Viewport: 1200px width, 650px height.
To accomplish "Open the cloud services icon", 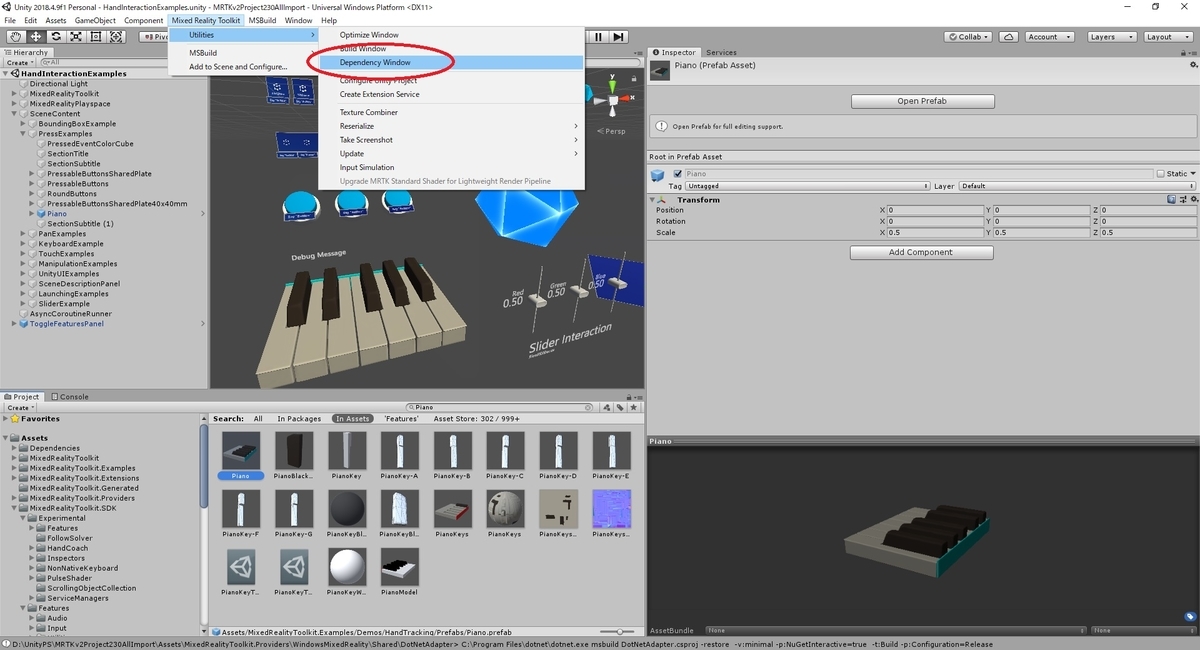I will pos(1007,37).
